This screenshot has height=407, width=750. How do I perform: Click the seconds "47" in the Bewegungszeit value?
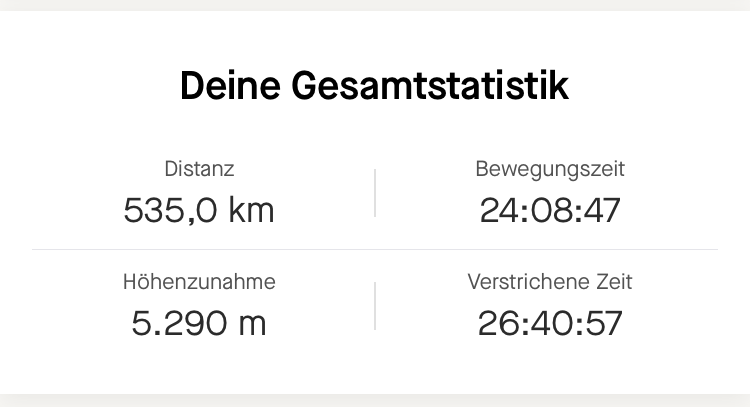pyautogui.click(x=602, y=211)
